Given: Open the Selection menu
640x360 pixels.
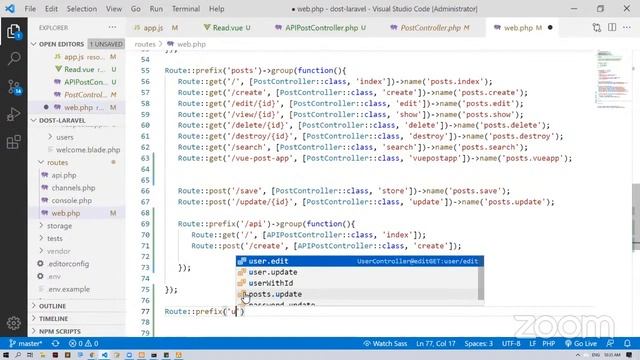Looking at the screenshot, I should click(82, 9).
